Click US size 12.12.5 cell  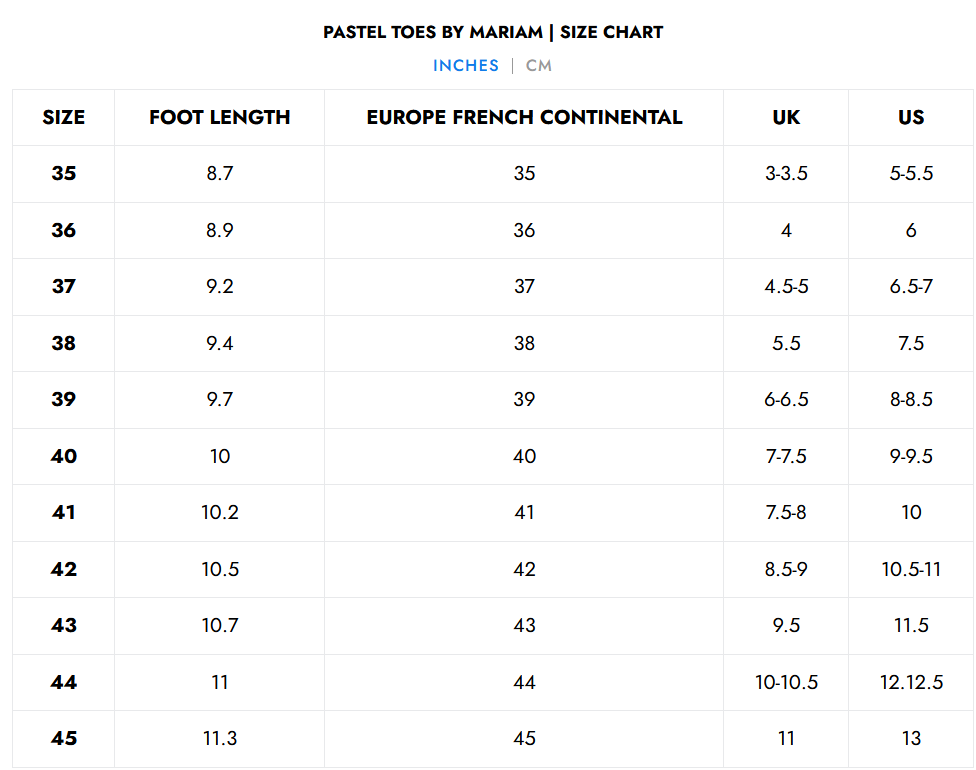click(x=911, y=682)
